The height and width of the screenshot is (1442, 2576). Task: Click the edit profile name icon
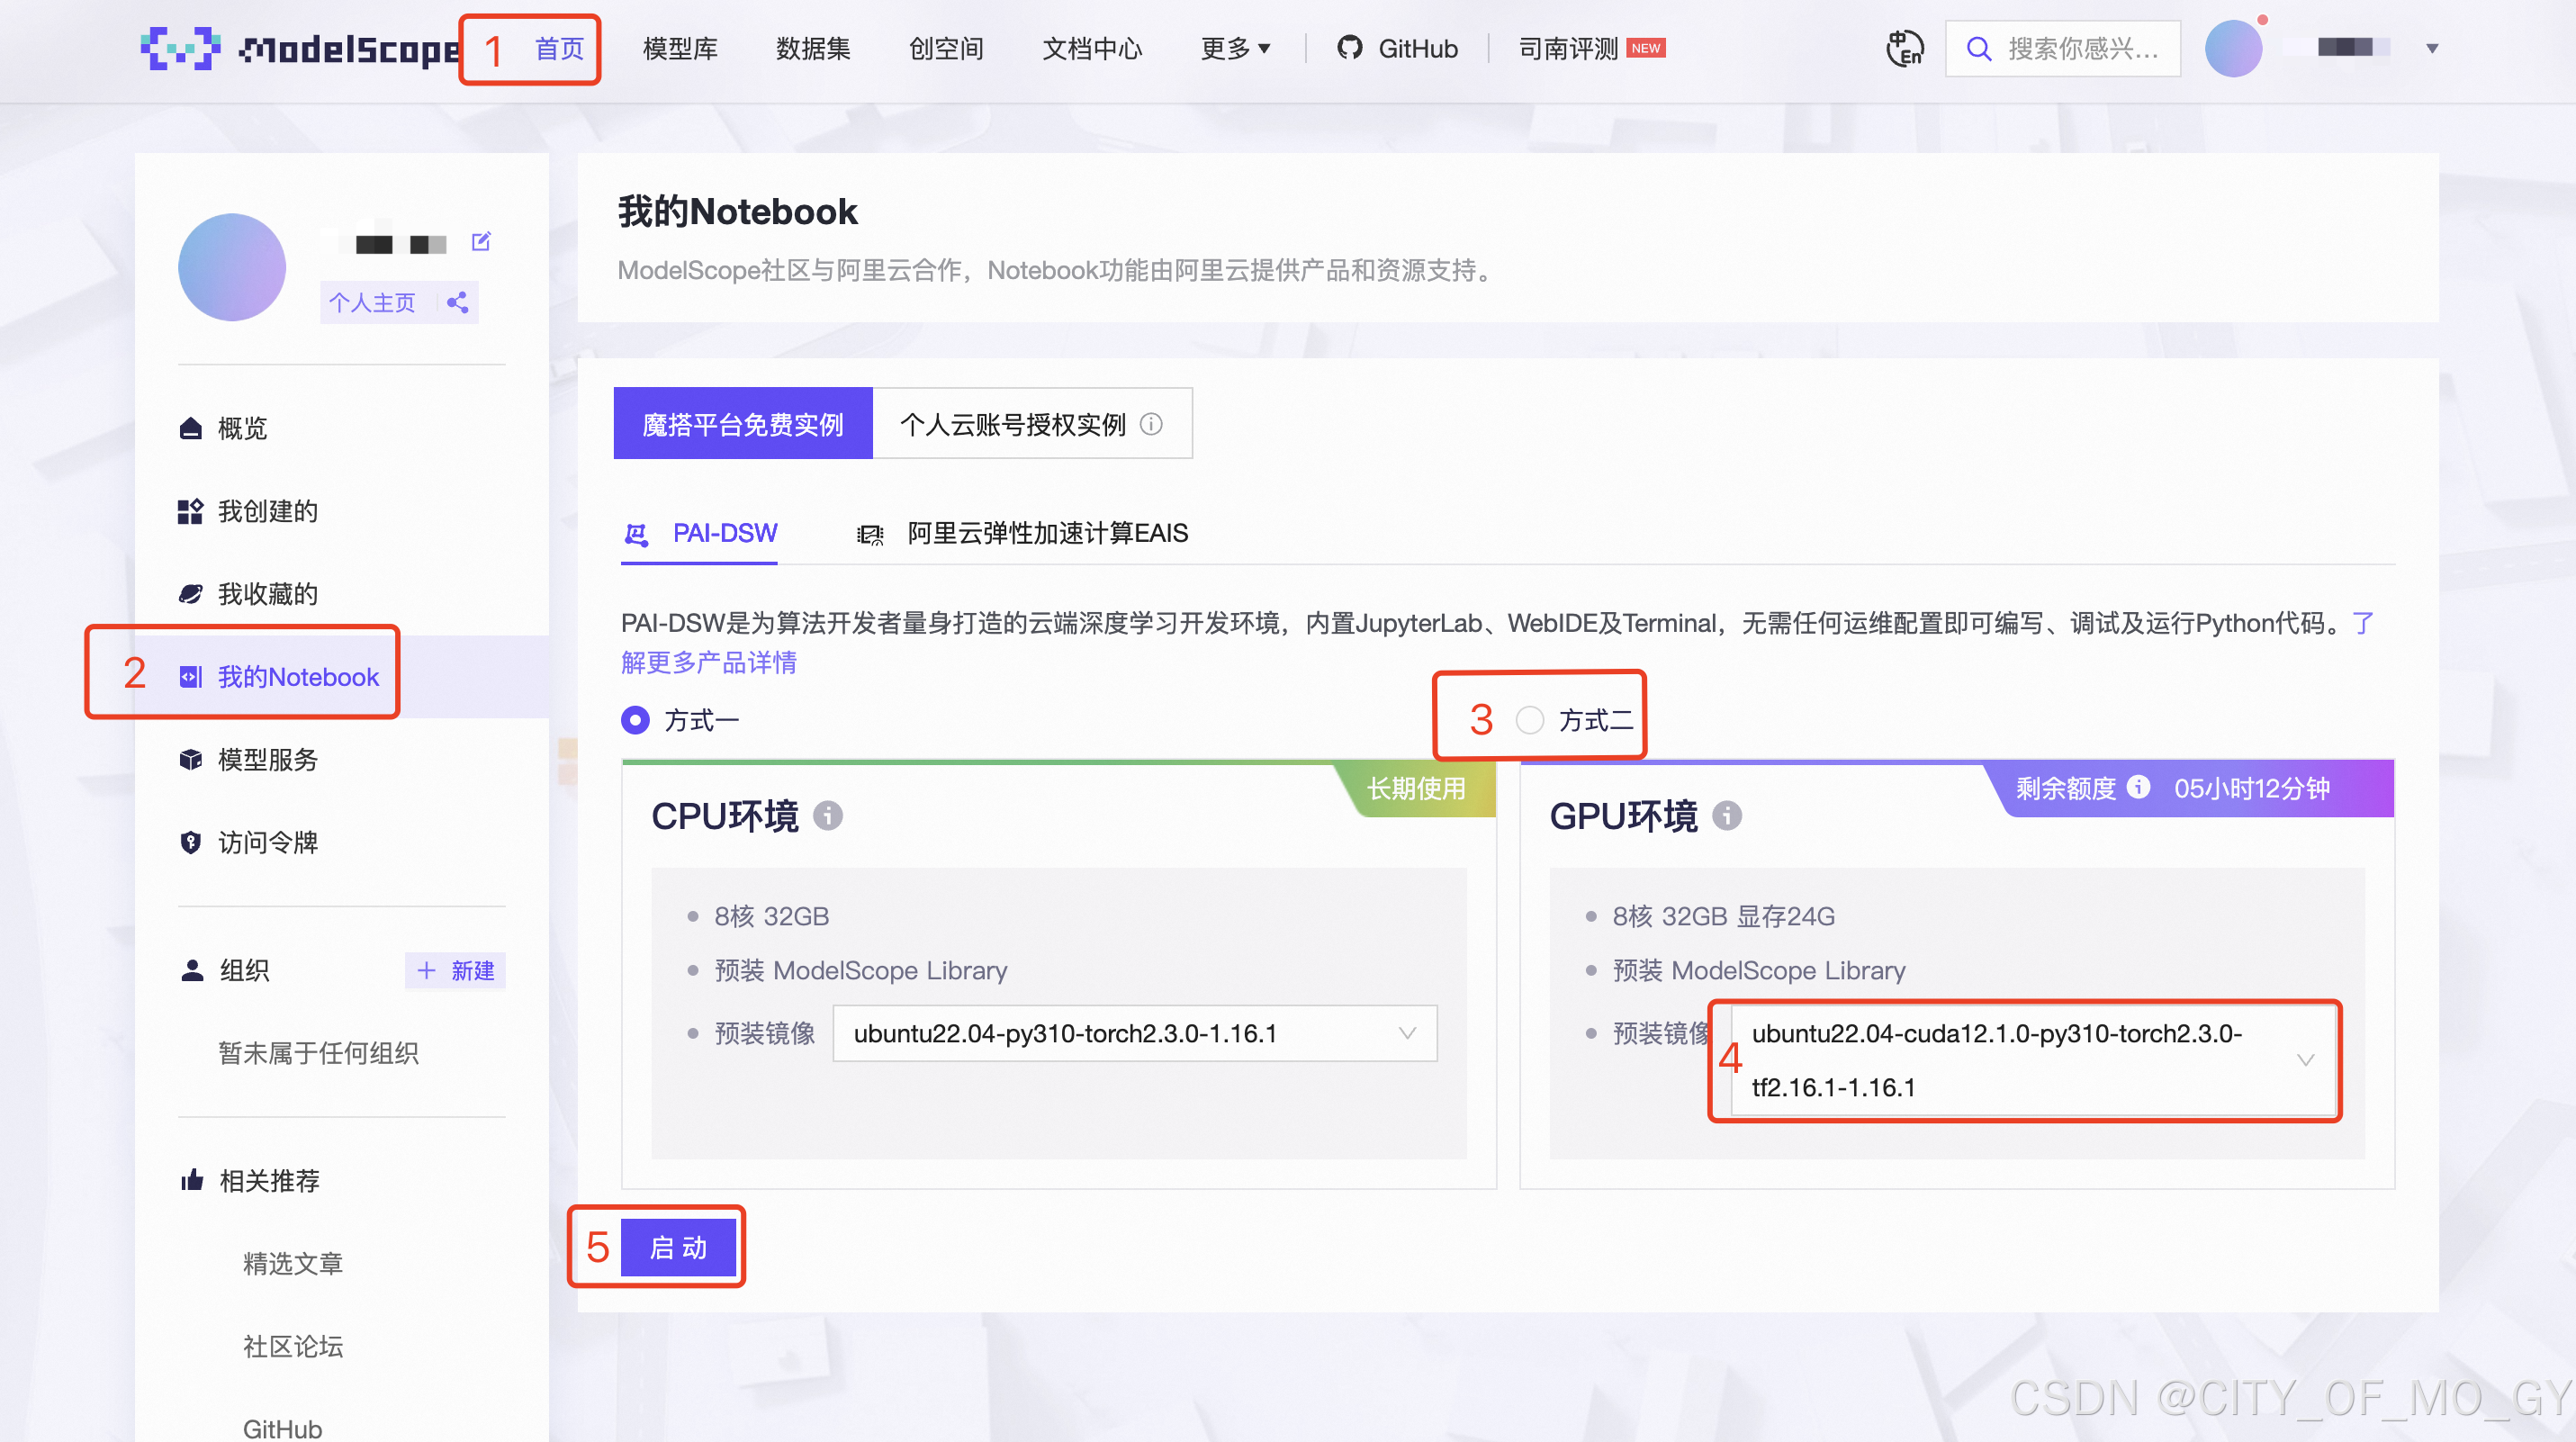click(481, 241)
